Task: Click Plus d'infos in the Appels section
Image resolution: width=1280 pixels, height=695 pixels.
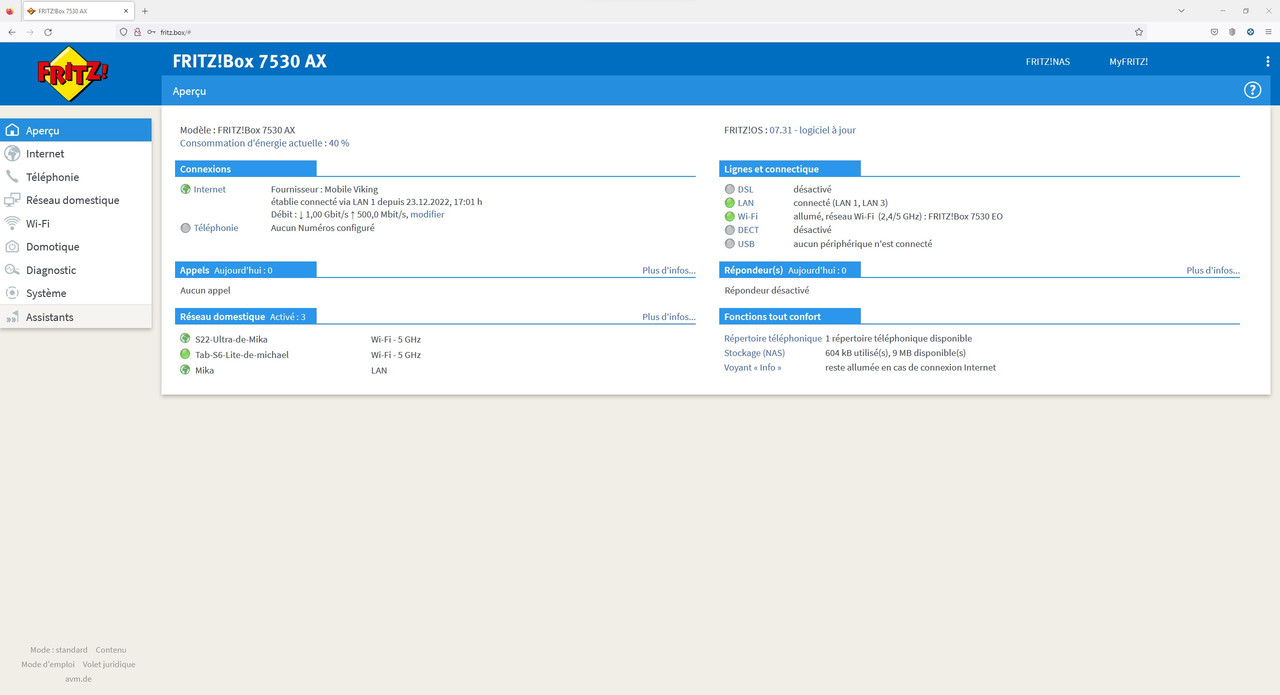Action: tap(668, 270)
